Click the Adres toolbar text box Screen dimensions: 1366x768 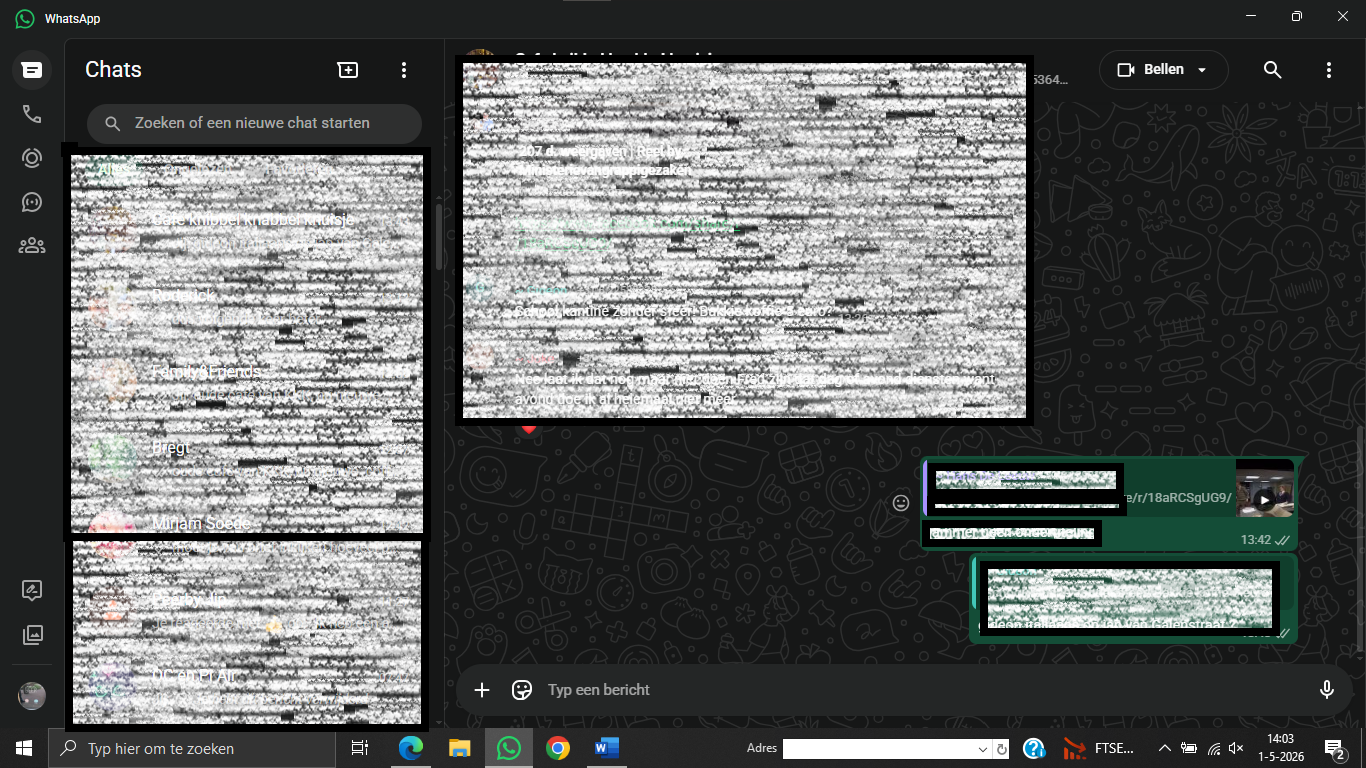pos(879,749)
